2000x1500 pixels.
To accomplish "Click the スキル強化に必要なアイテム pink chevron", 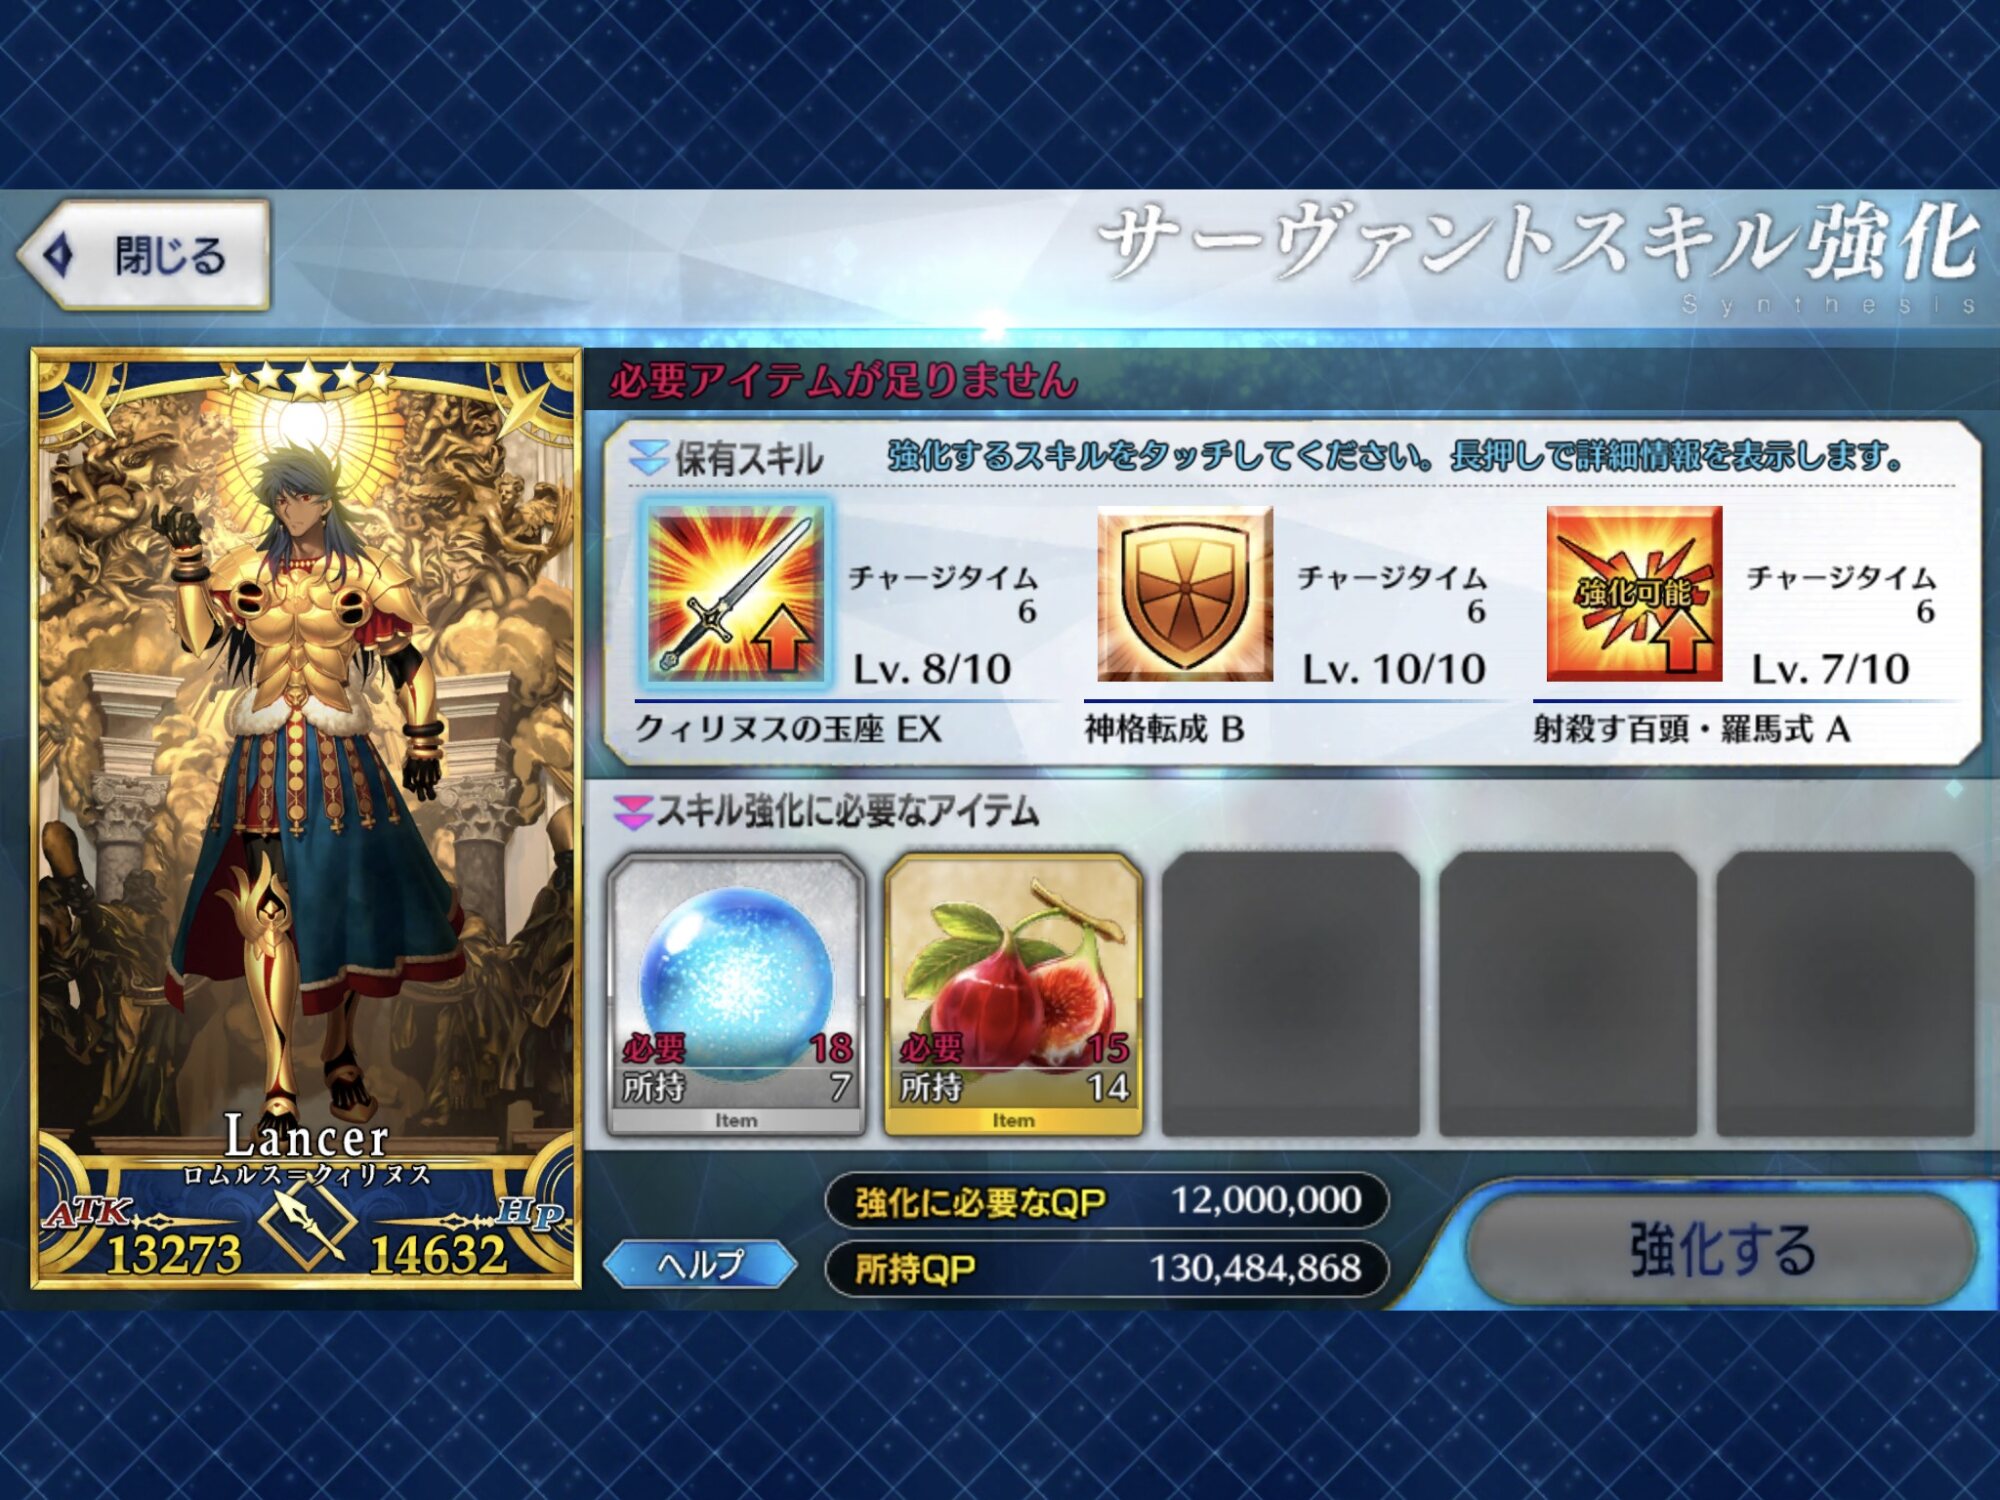I will (x=633, y=813).
